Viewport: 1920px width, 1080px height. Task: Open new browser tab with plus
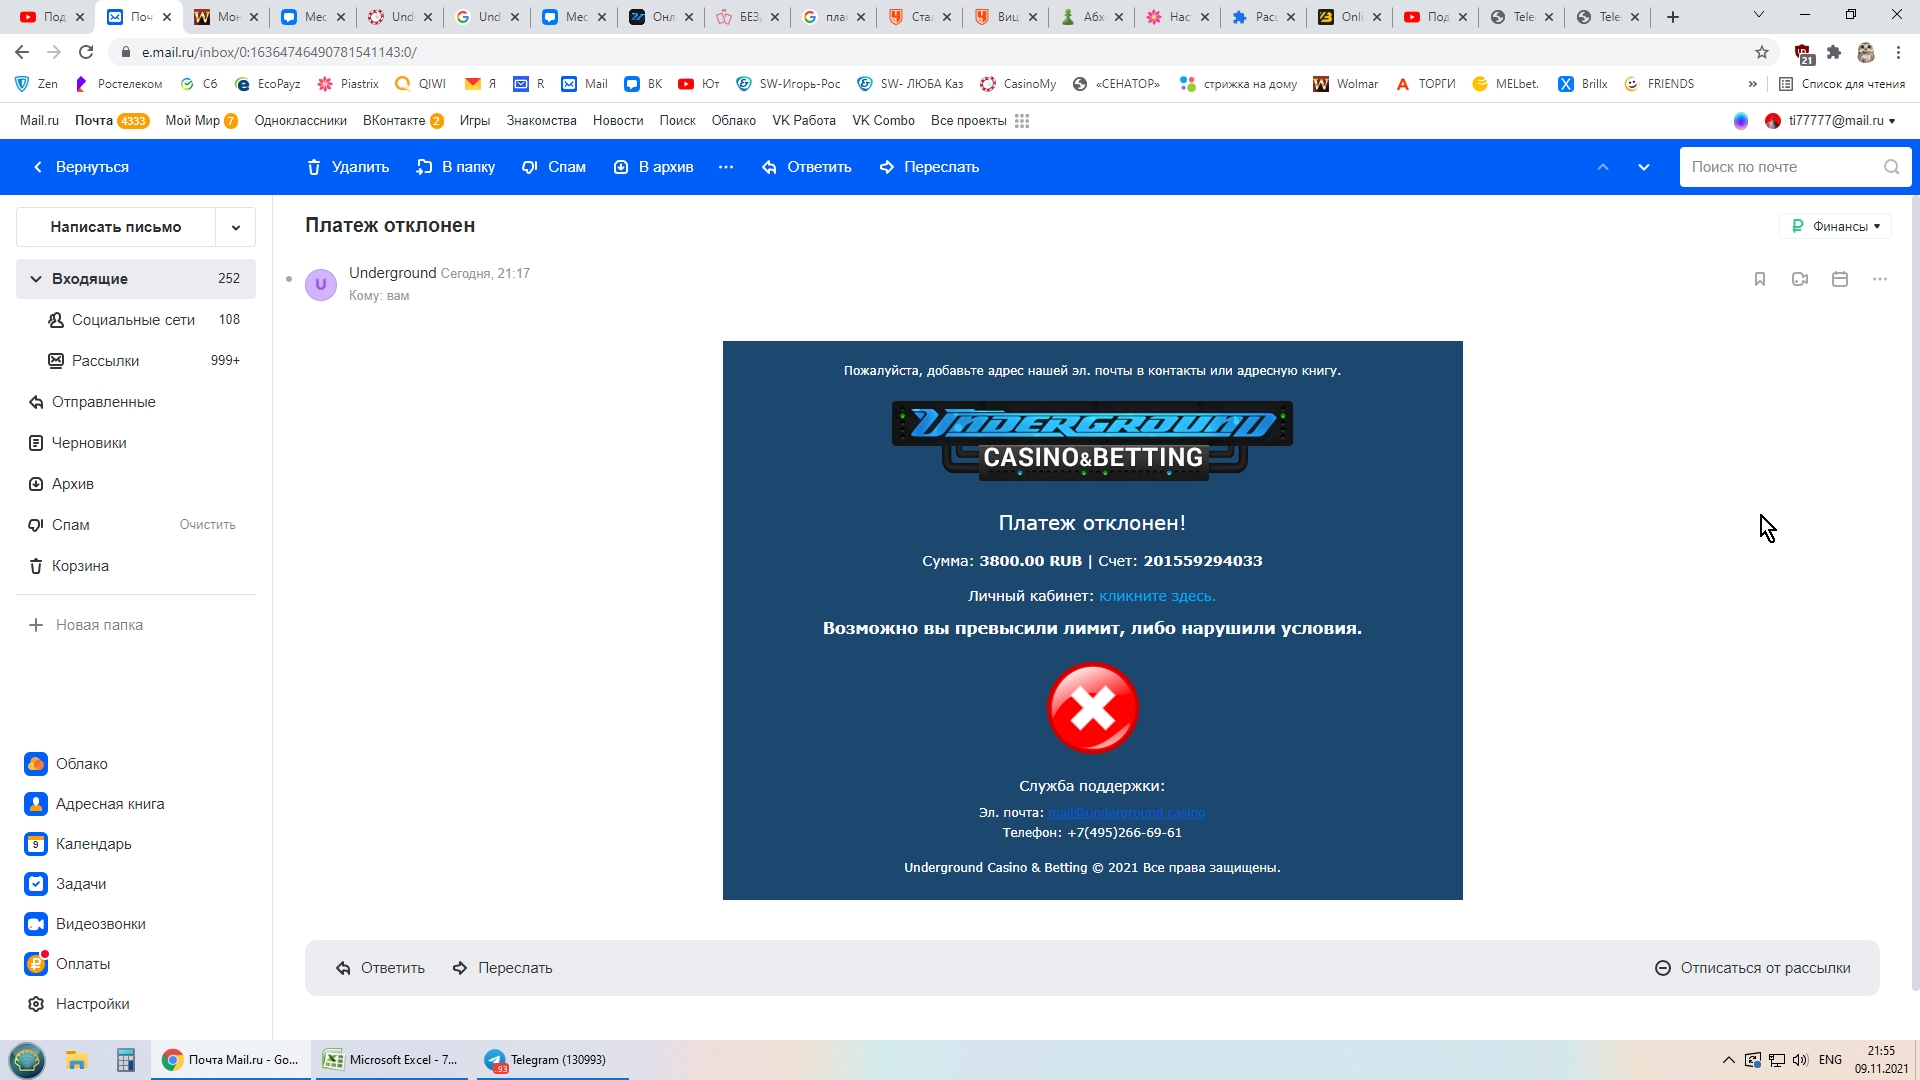[1673, 17]
